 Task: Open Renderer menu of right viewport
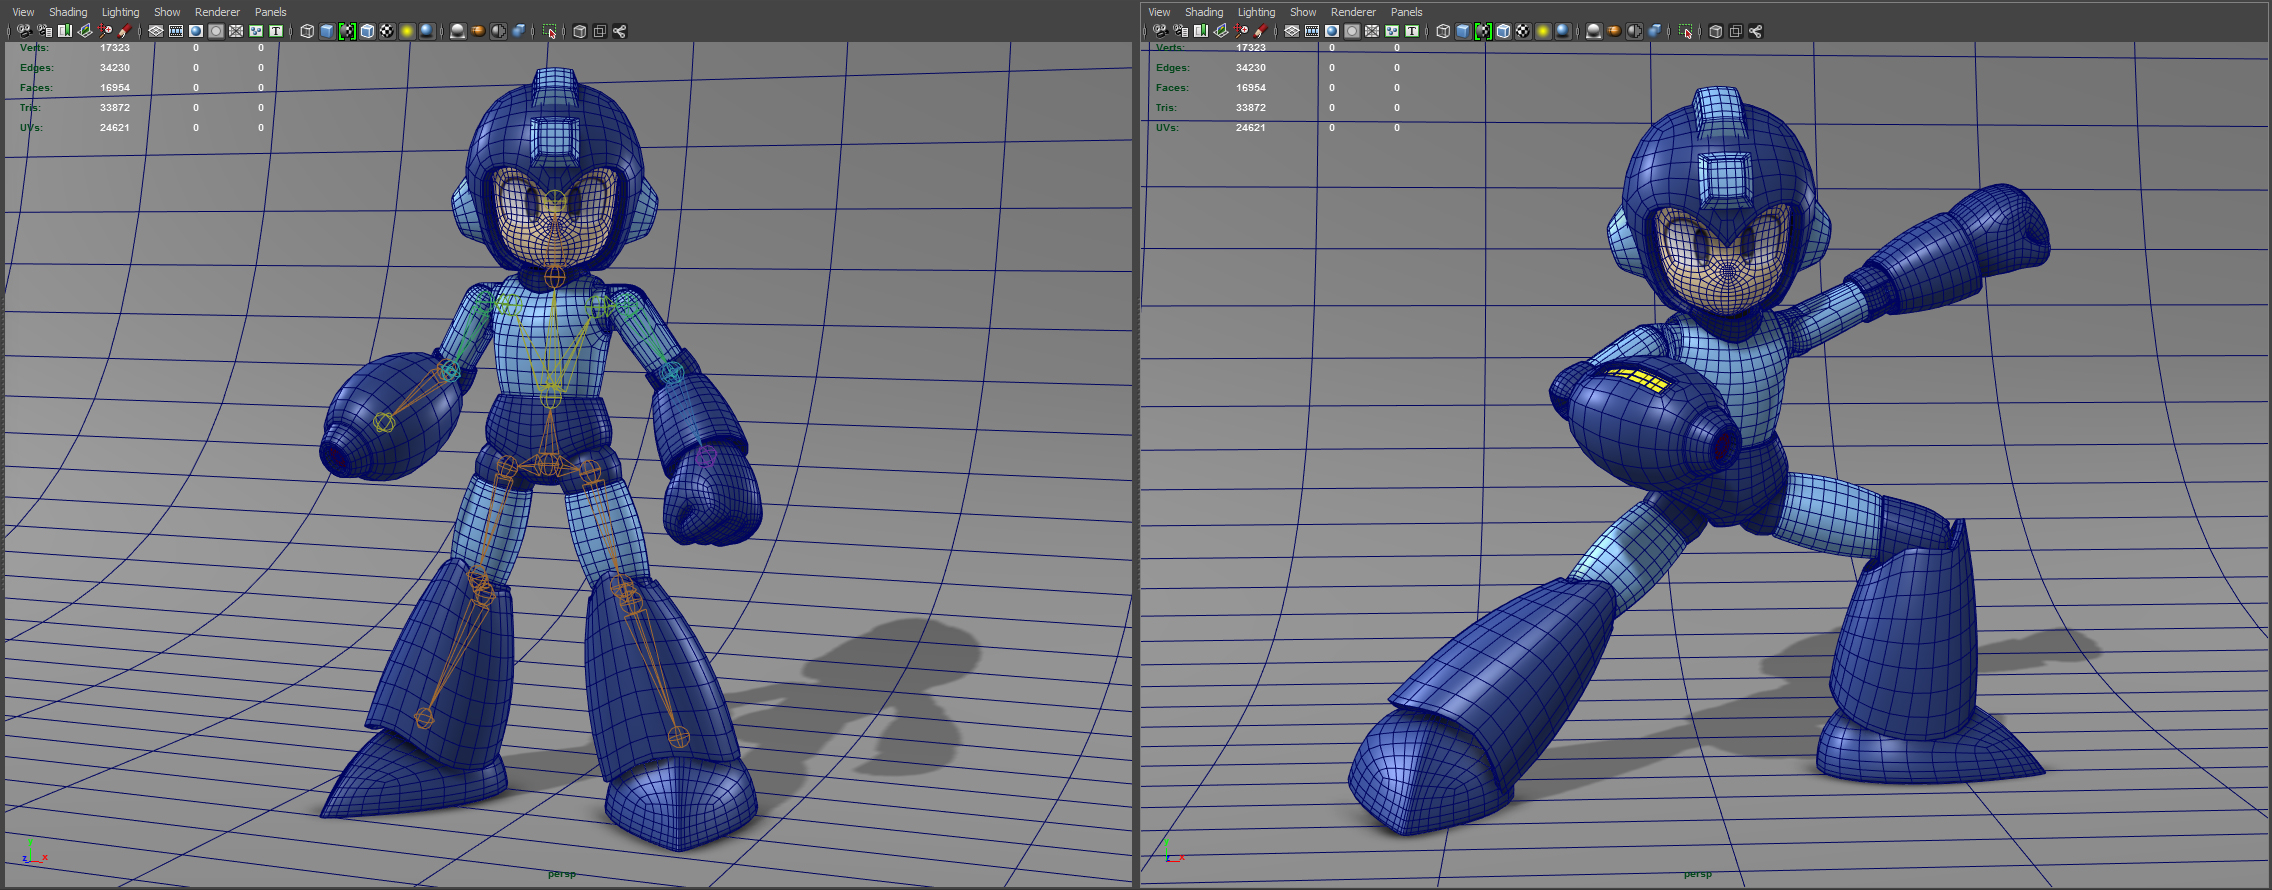tap(1353, 12)
